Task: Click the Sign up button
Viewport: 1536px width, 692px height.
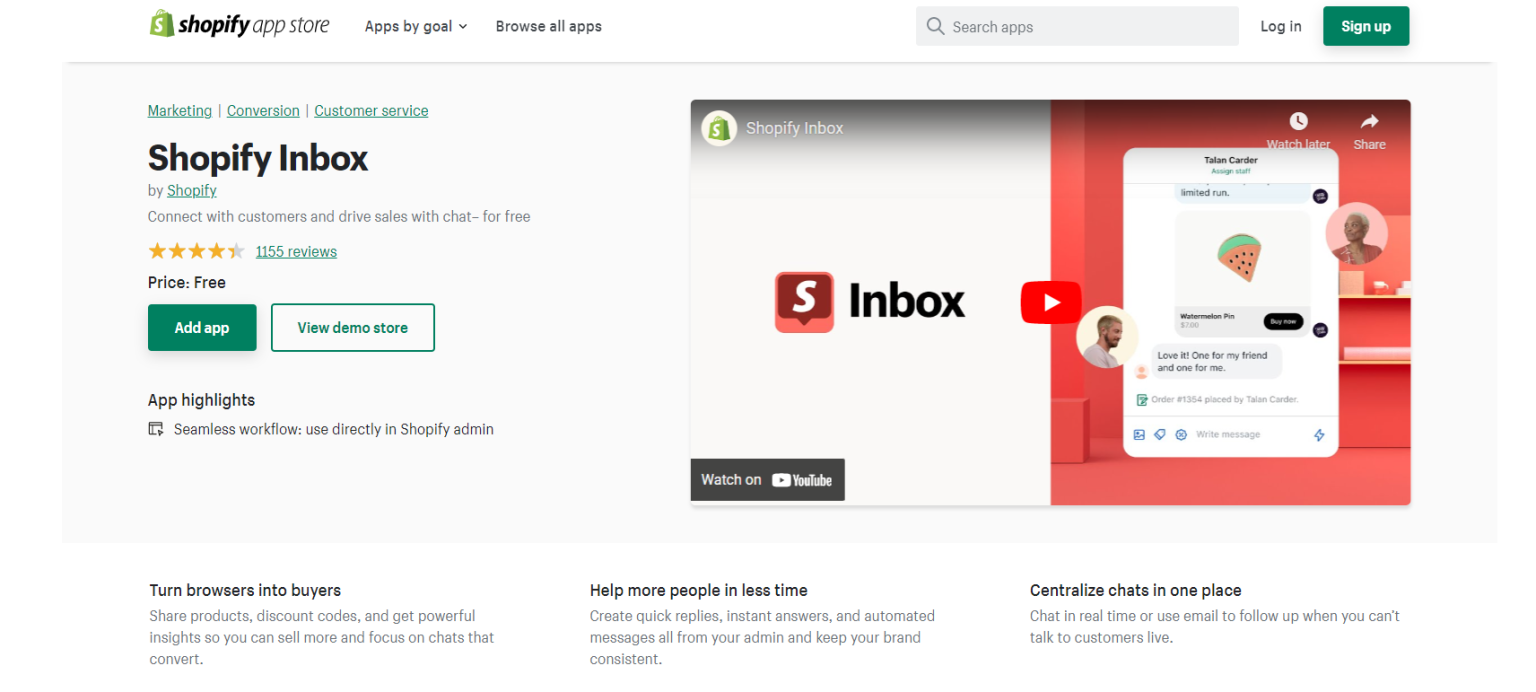Action: (x=1366, y=26)
